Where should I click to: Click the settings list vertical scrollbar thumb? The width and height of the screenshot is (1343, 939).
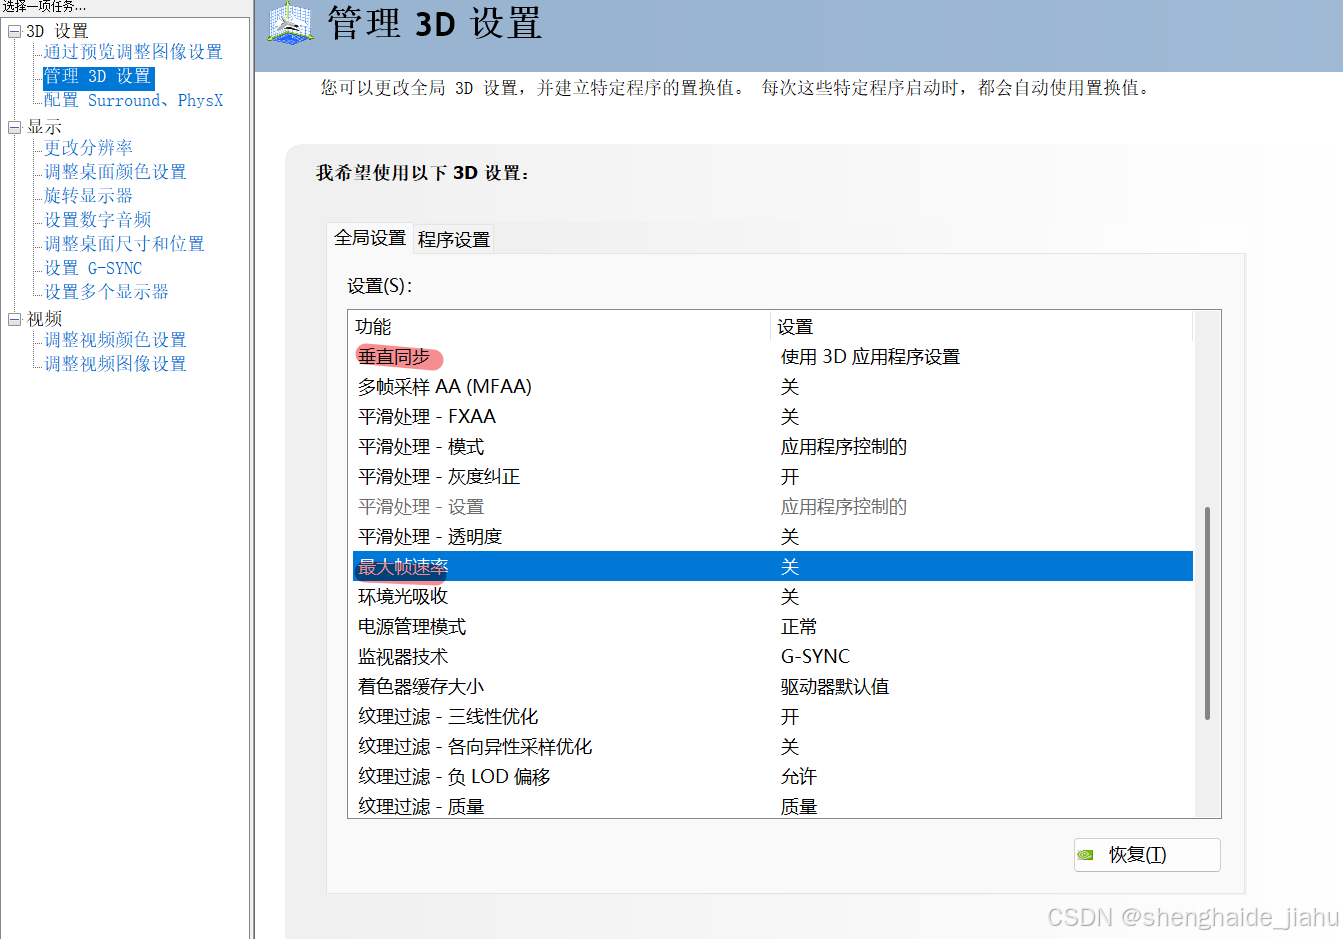pos(1208,613)
